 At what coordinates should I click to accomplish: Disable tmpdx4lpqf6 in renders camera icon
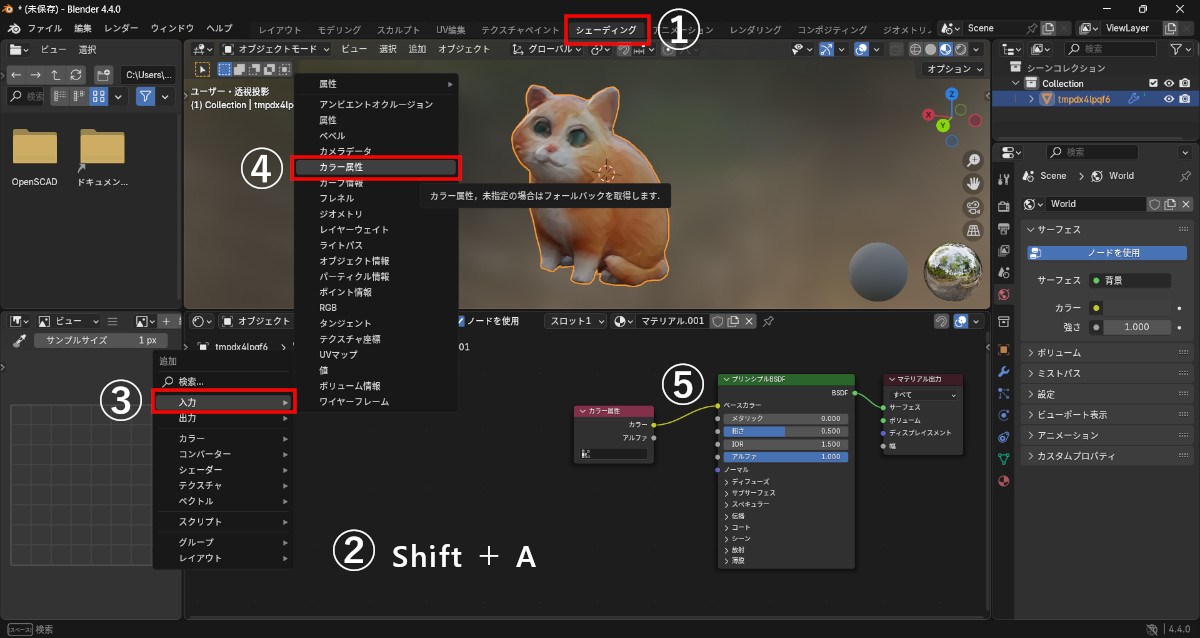coord(1184,99)
